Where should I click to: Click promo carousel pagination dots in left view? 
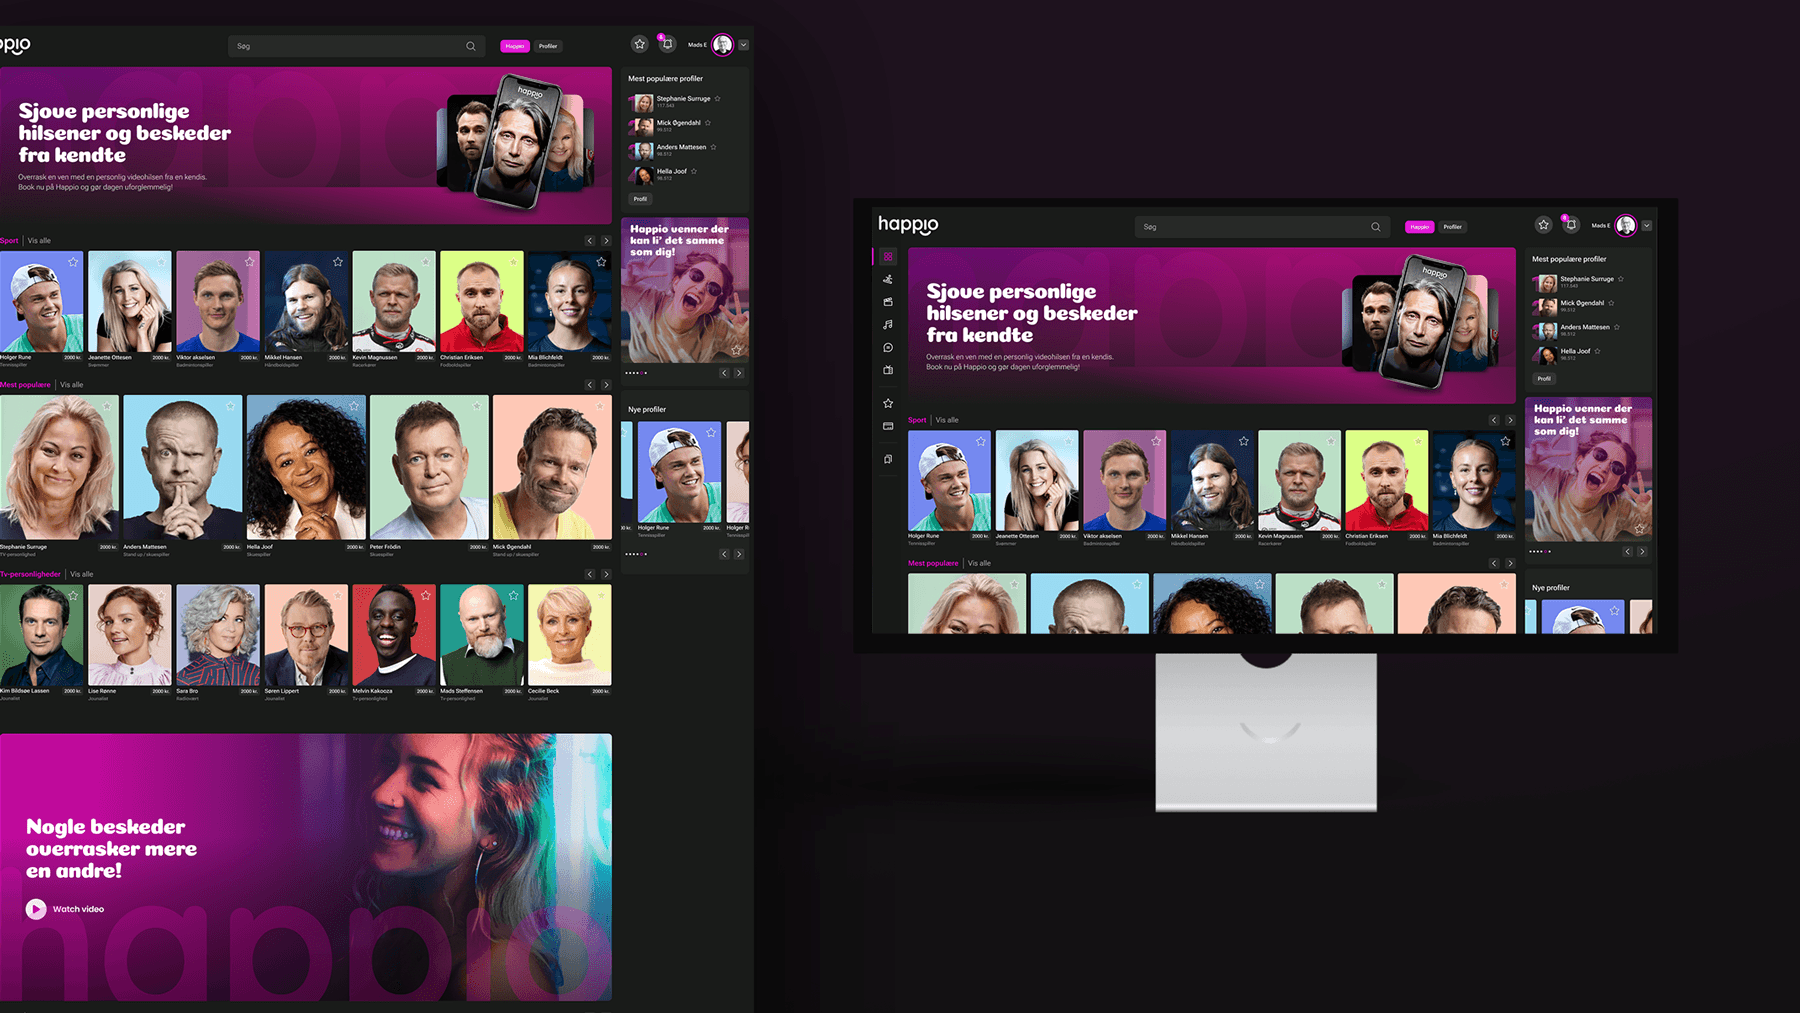point(636,373)
